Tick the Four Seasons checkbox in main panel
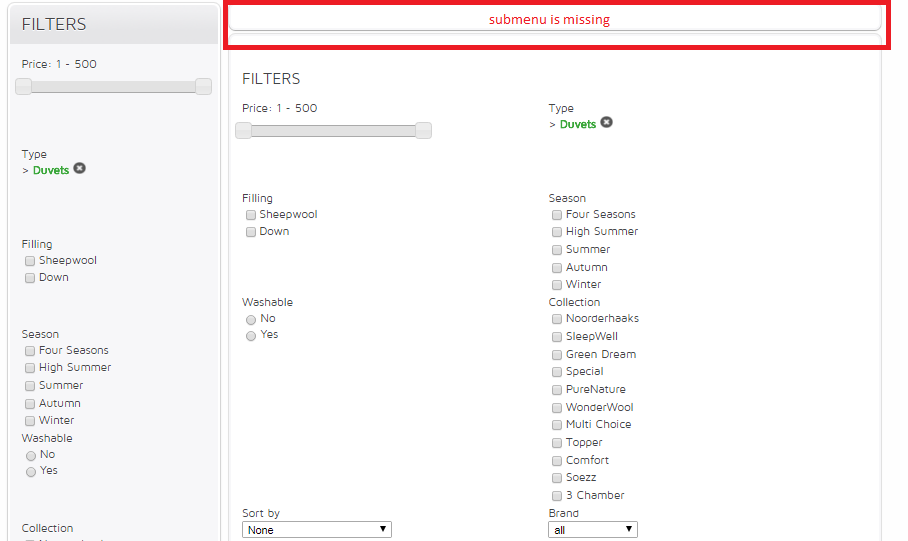 coord(557,215)
